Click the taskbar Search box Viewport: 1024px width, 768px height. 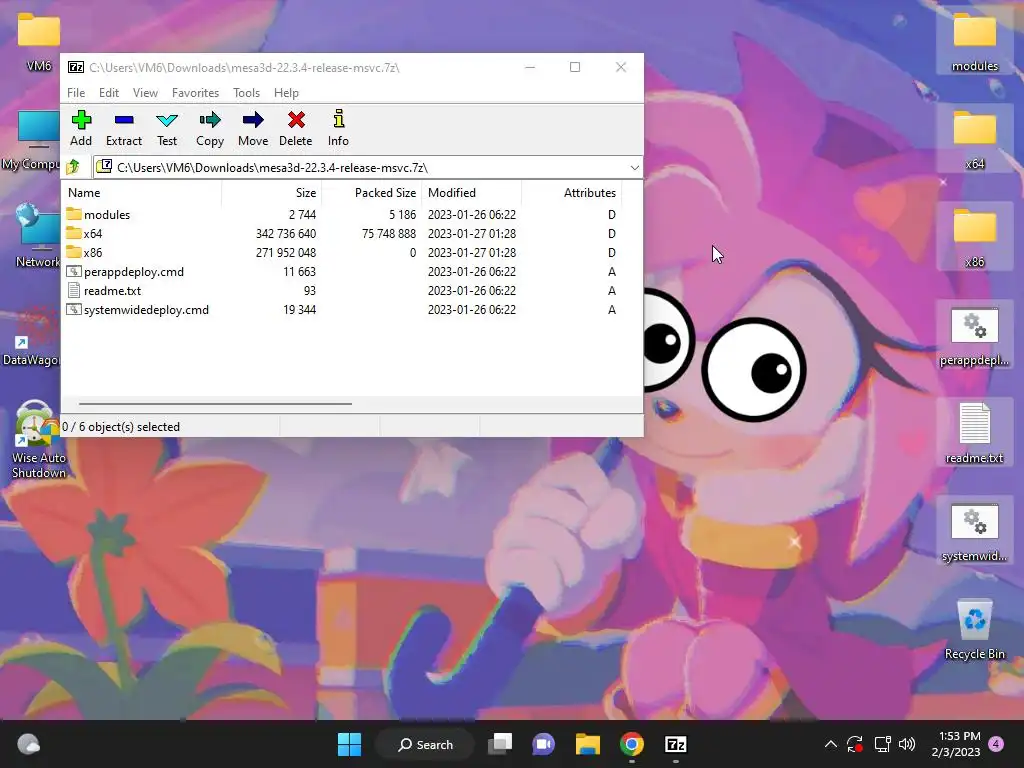point(425,744)
